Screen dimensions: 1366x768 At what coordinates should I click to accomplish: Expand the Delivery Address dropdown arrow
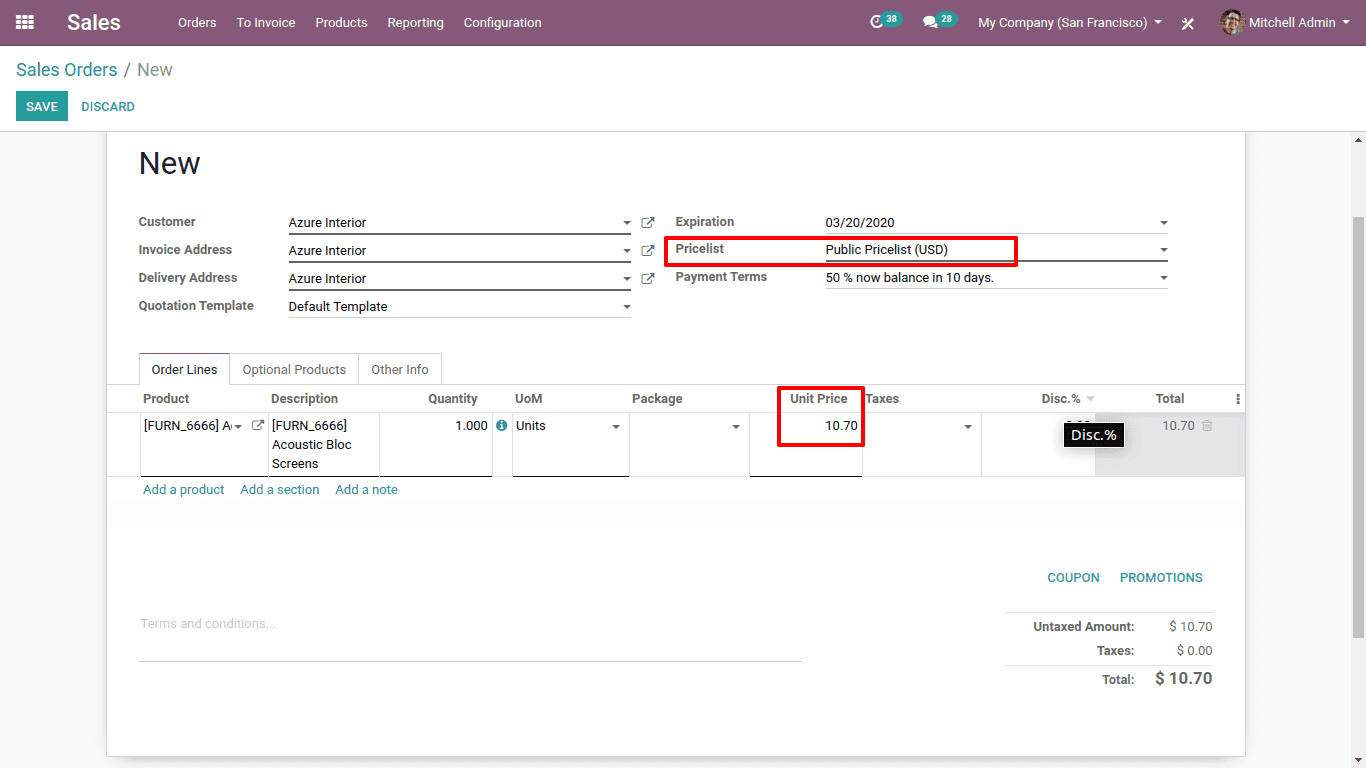(x=627, y=279)
